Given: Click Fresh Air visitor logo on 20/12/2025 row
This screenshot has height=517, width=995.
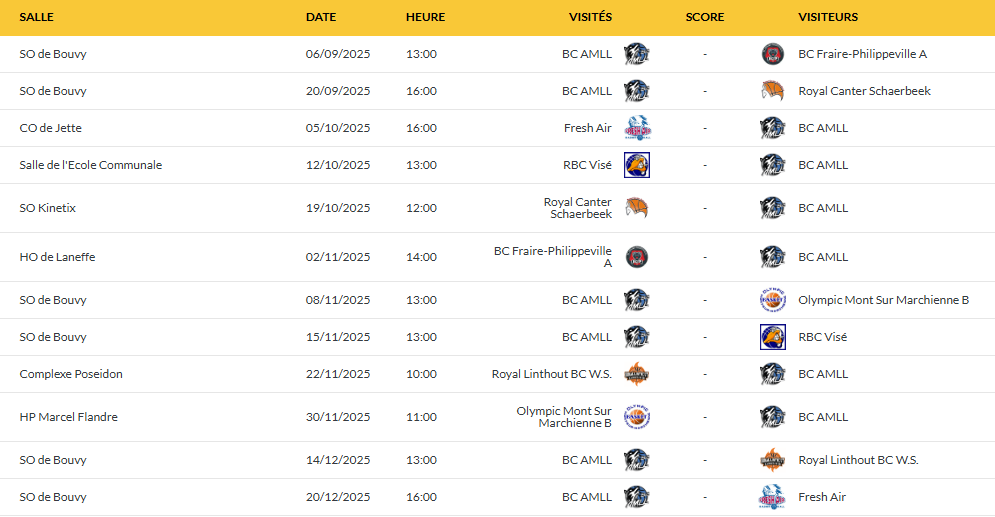Looking at the screenshot, I should tap(772, 497).
